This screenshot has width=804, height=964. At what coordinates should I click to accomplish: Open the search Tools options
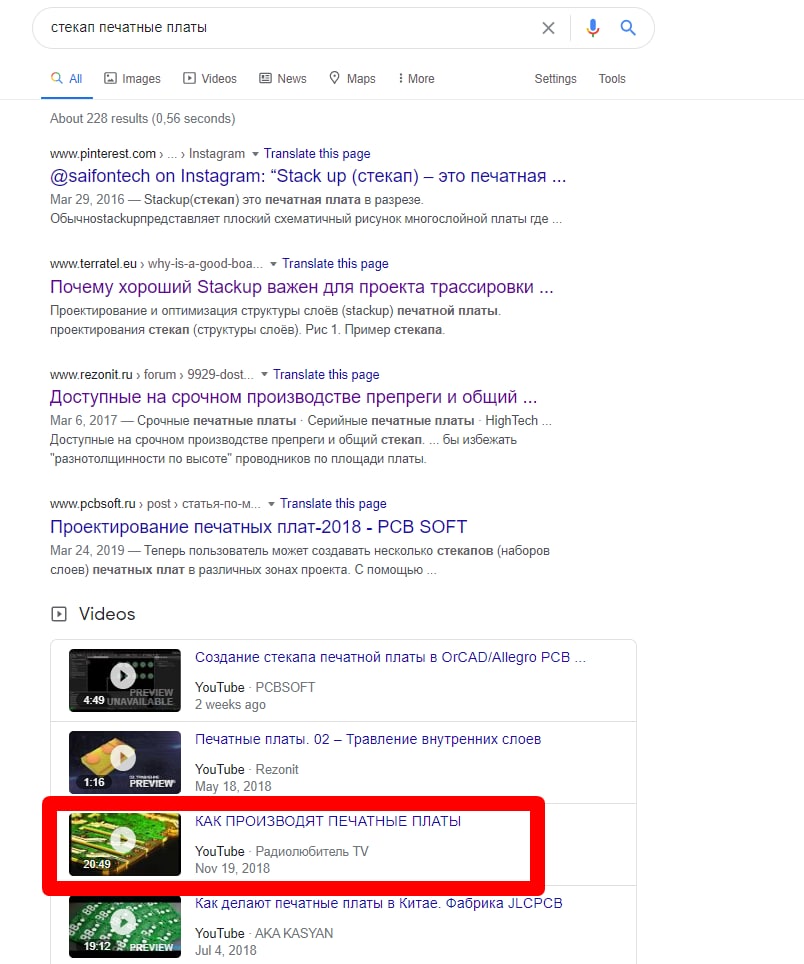click(612, 79)
